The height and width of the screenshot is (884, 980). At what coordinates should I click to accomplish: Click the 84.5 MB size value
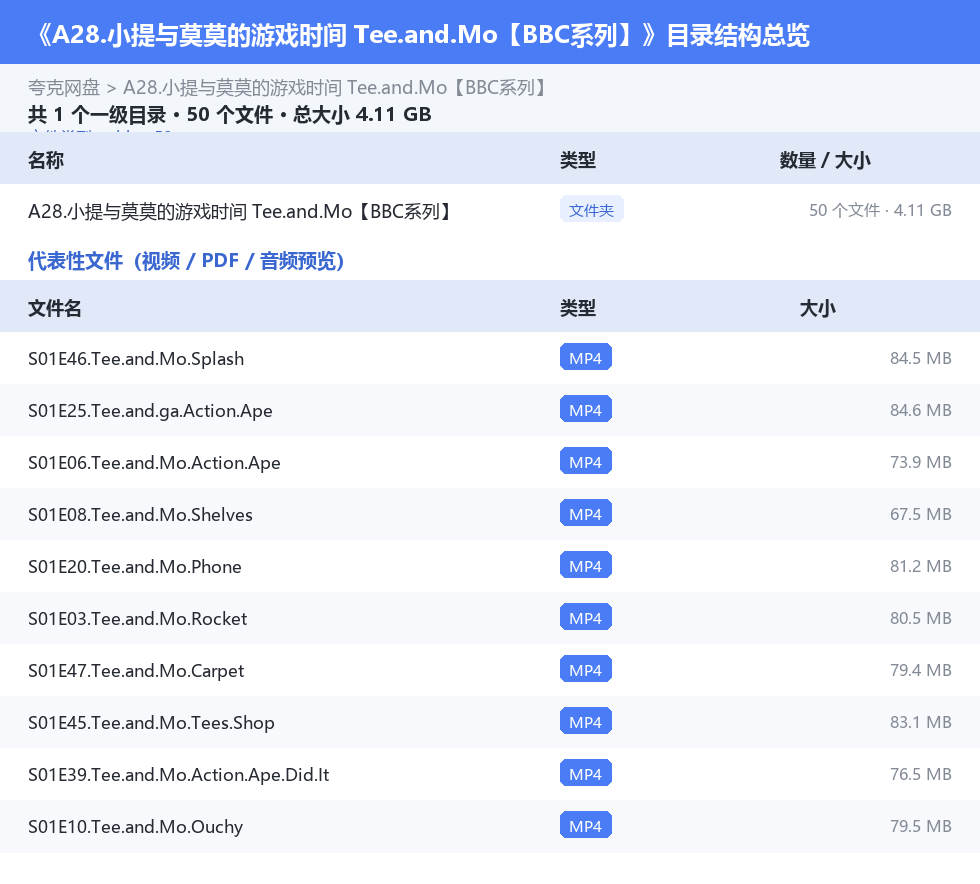coord(921,358)
